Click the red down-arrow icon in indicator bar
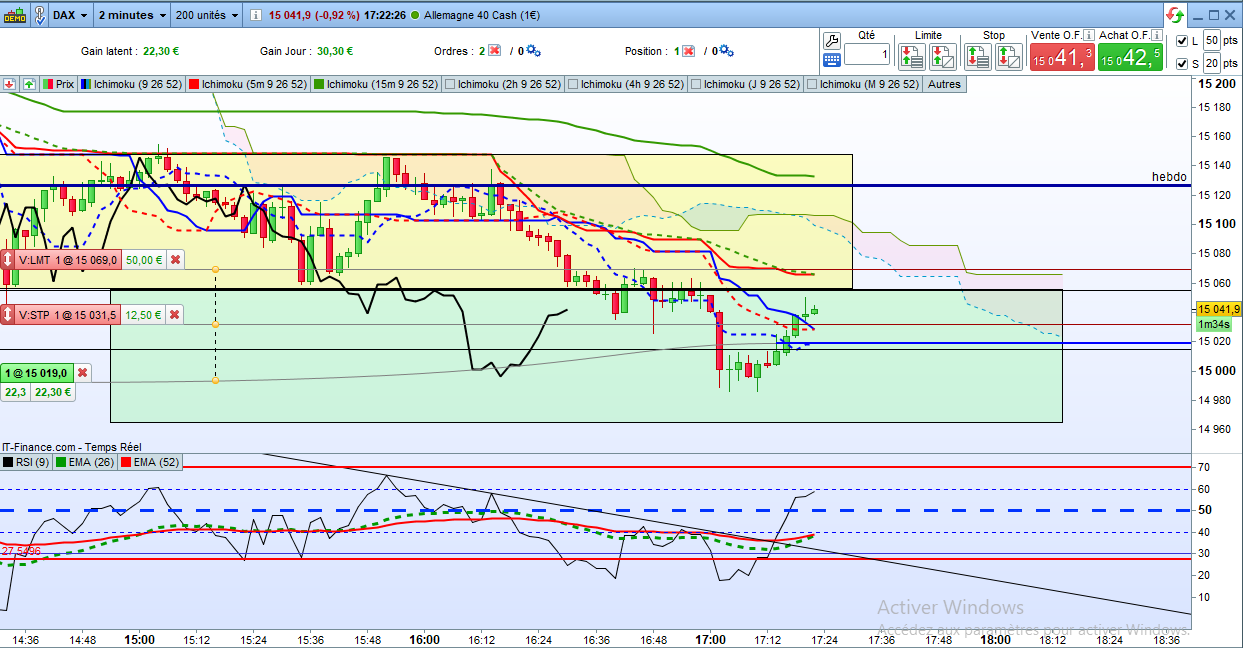This screenshot has height=648, width=1243. coord(9,84)
